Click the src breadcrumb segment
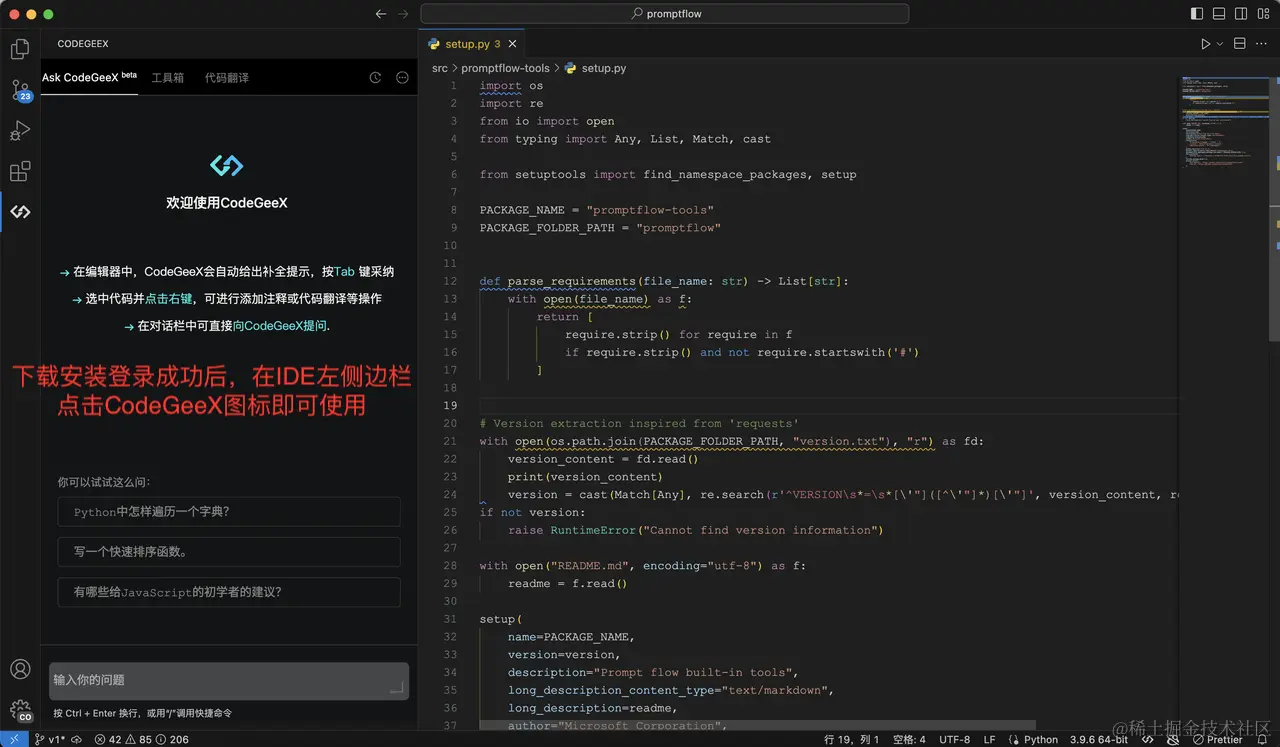This screenshot has height=747, width=1280. coord(440,68)
